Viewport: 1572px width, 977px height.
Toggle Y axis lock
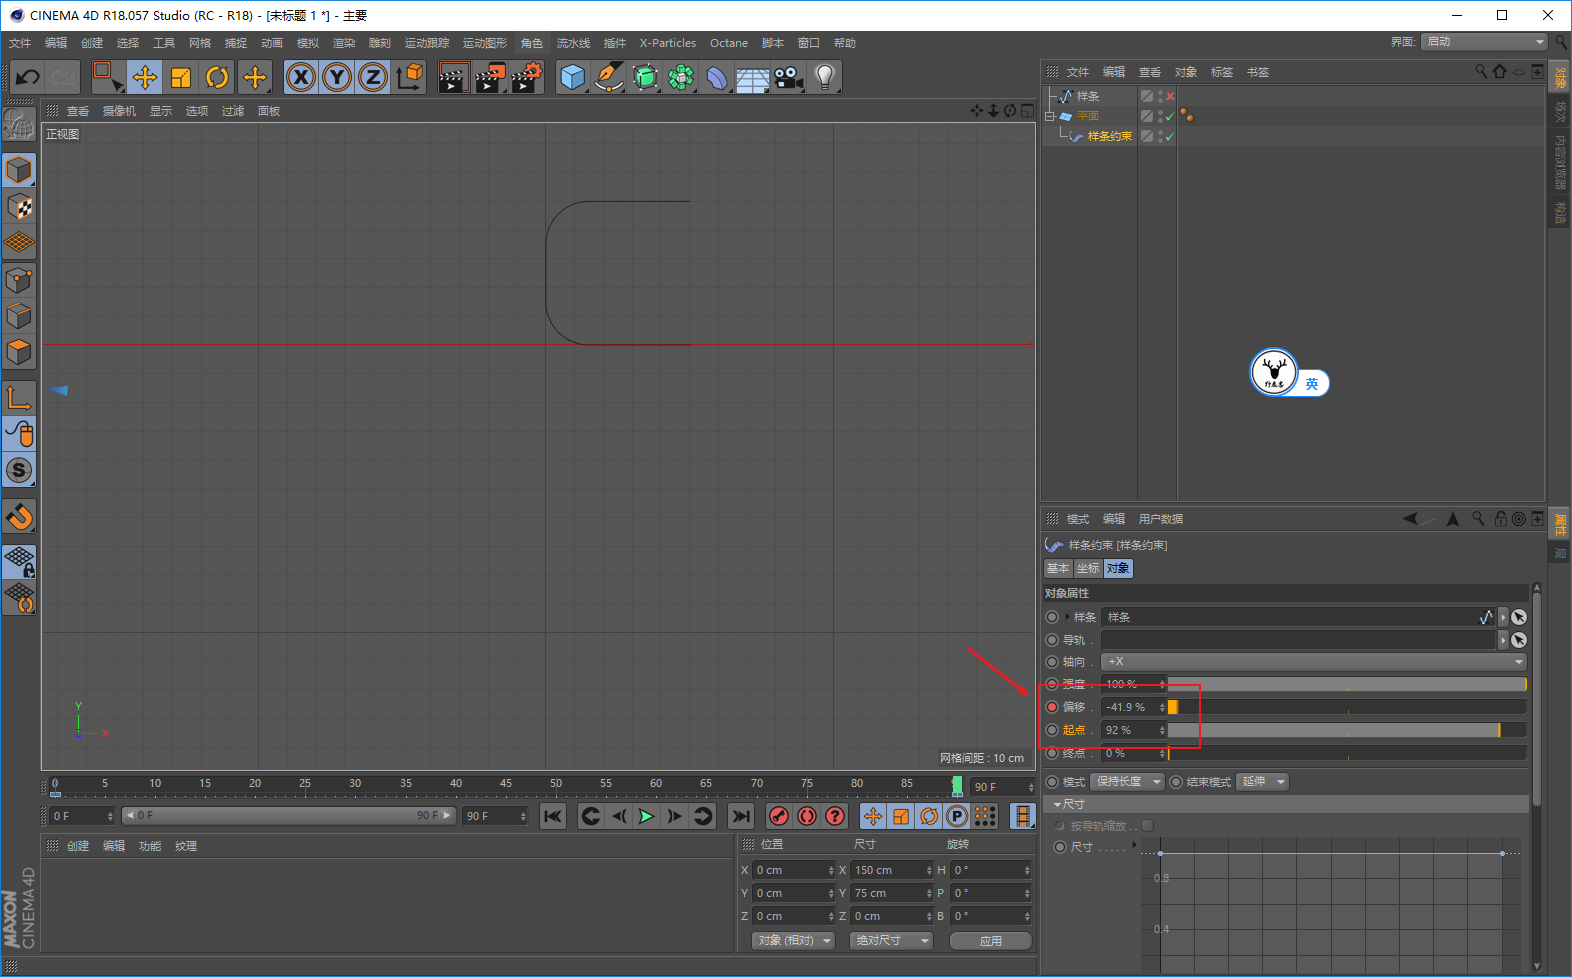337,77
